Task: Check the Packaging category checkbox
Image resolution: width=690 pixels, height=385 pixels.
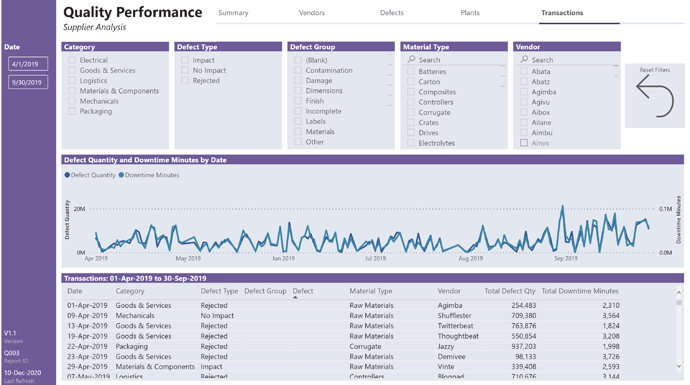Action: pyautogui.click(x=72, y=111)
